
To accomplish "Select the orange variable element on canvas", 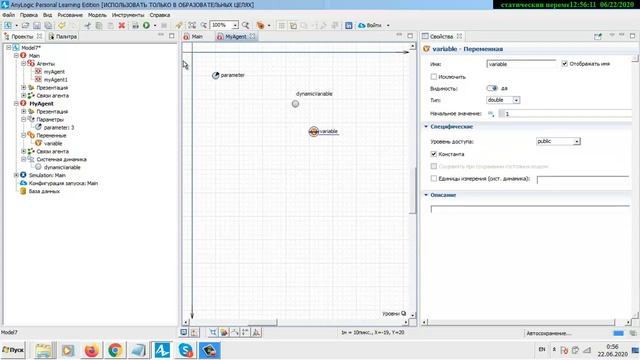I will click(x=313, y=131).
